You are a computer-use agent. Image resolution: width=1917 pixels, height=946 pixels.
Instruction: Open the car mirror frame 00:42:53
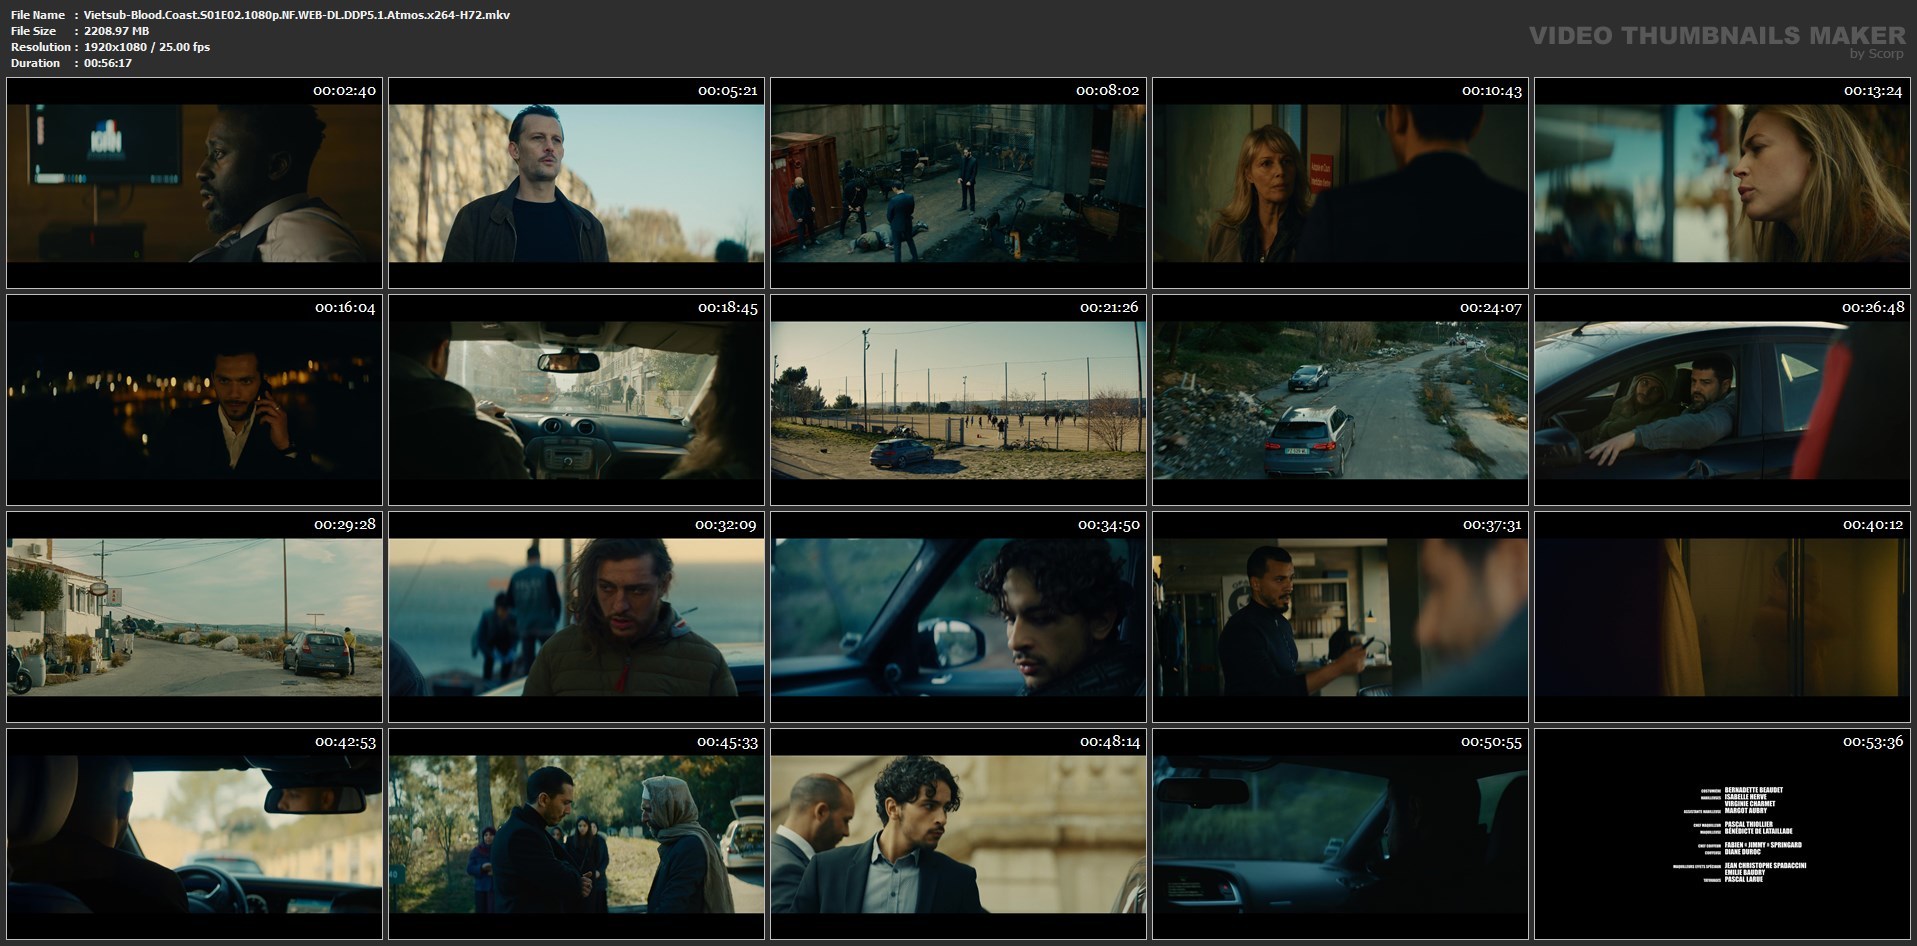pos(194,834)
